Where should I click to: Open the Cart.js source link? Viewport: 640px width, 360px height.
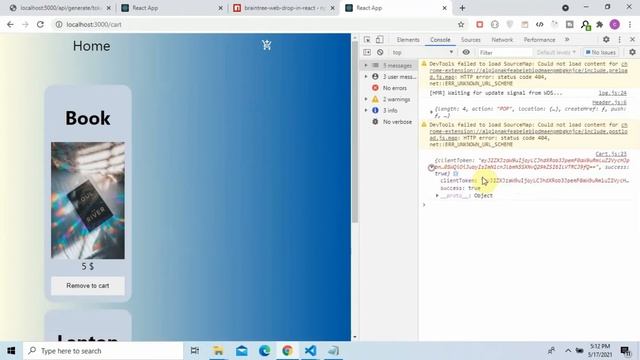[x=611, y=154]
